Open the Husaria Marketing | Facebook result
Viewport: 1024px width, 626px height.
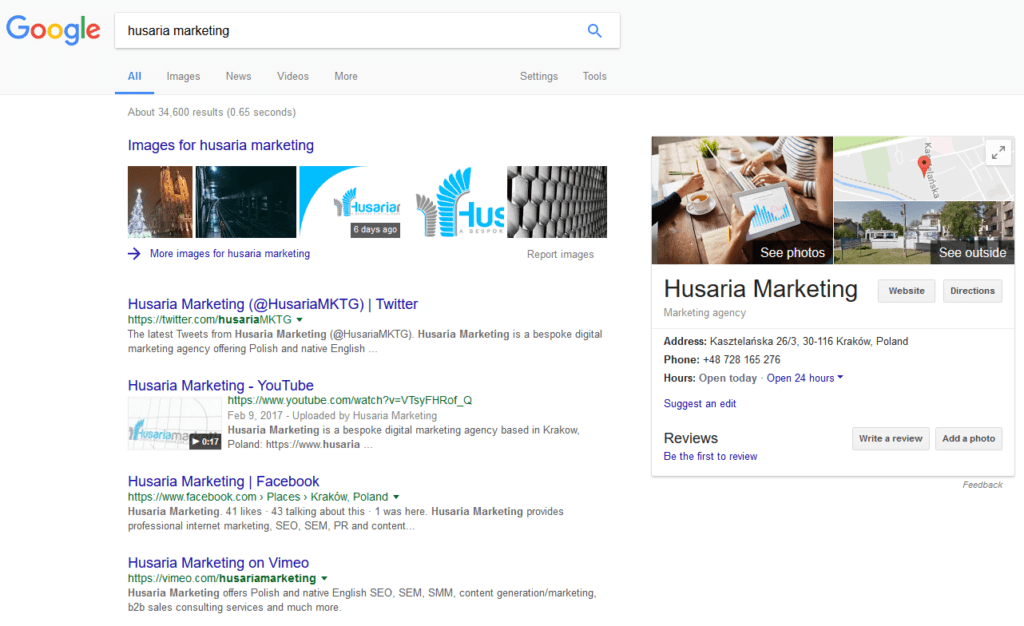point(223,482)
